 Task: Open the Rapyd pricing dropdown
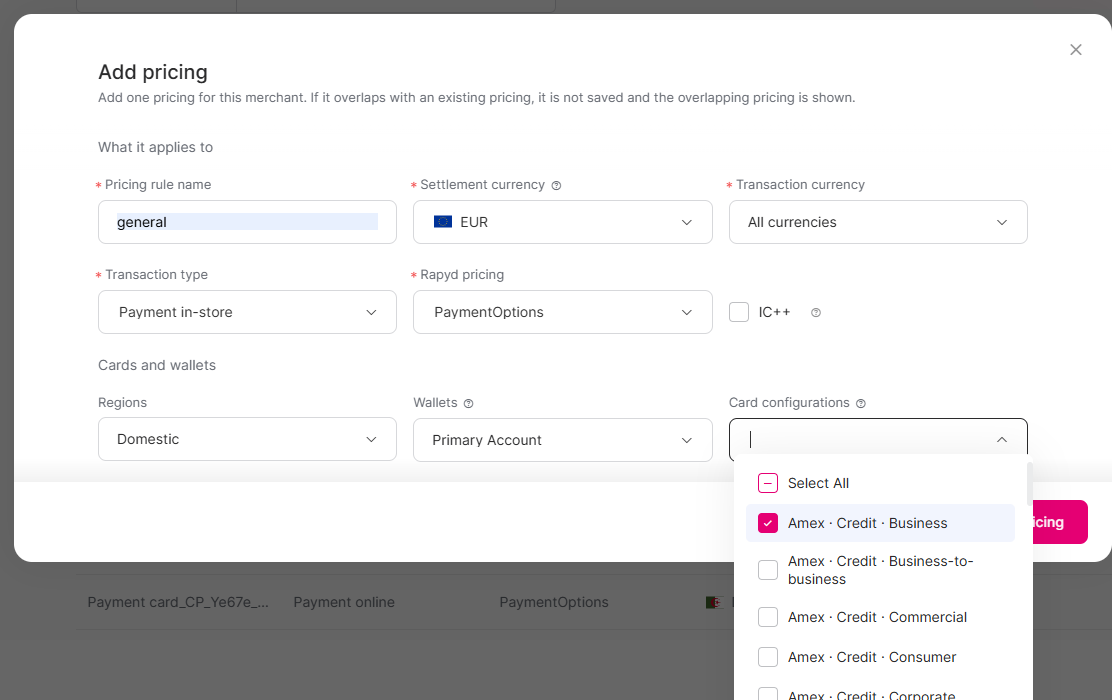563,312
